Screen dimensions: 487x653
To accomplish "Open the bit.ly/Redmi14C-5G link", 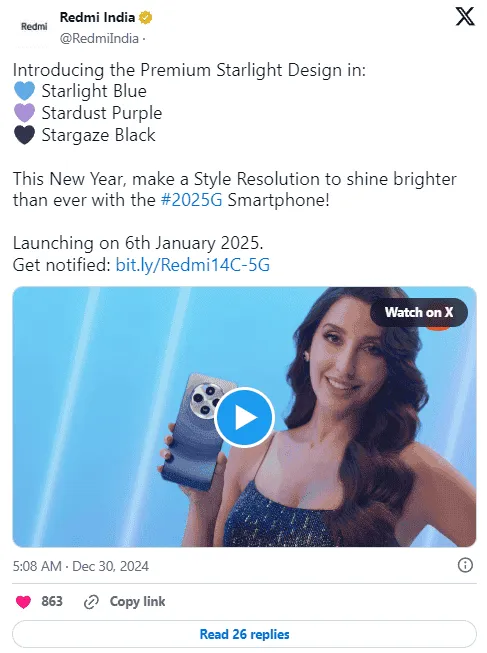I will (192, 265).
